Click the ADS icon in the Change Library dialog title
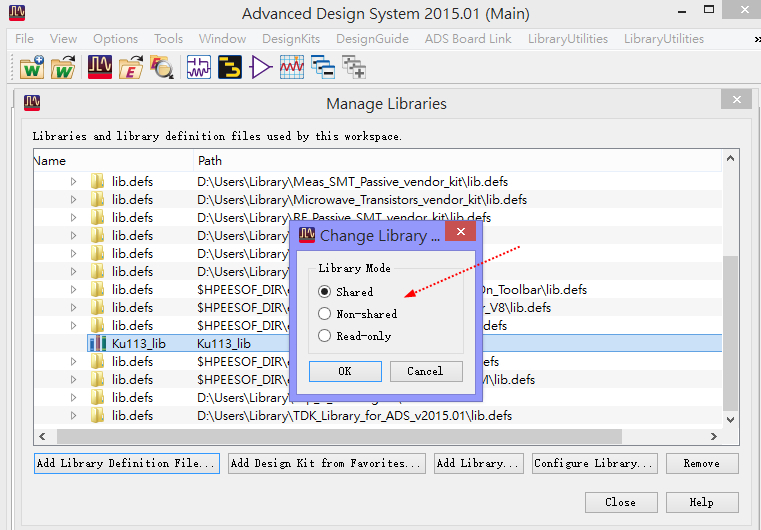This screenshot has height=530, width=761. coord(307,234)
